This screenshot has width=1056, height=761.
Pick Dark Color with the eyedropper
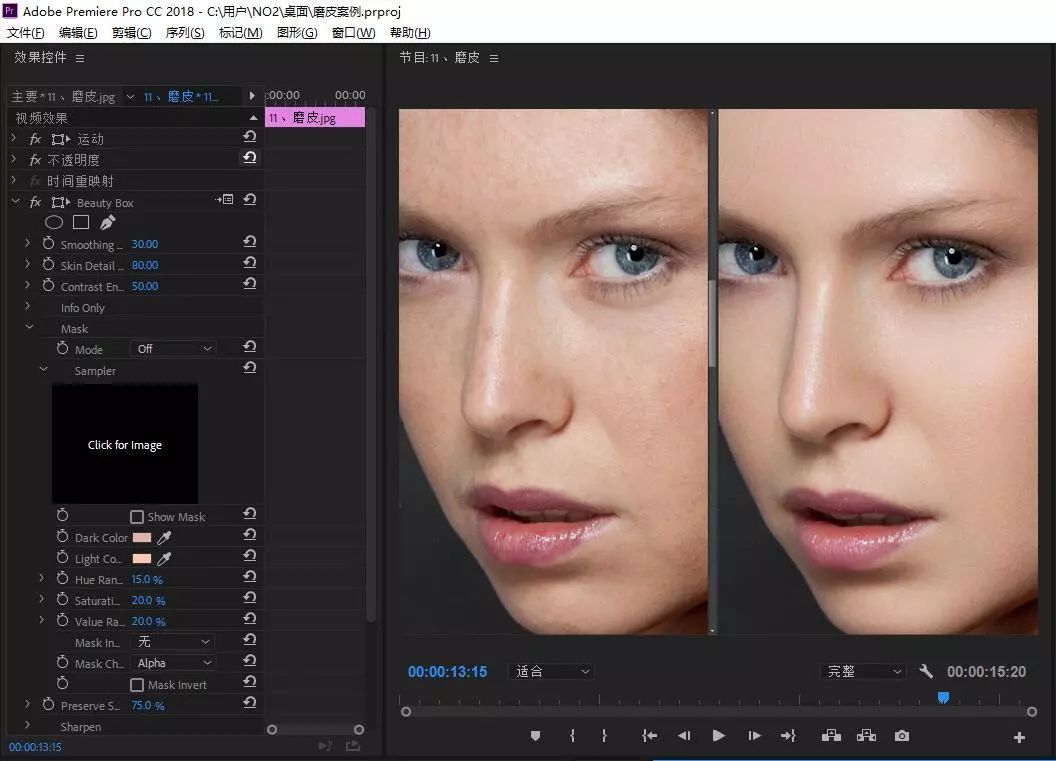tap(164, 537)
